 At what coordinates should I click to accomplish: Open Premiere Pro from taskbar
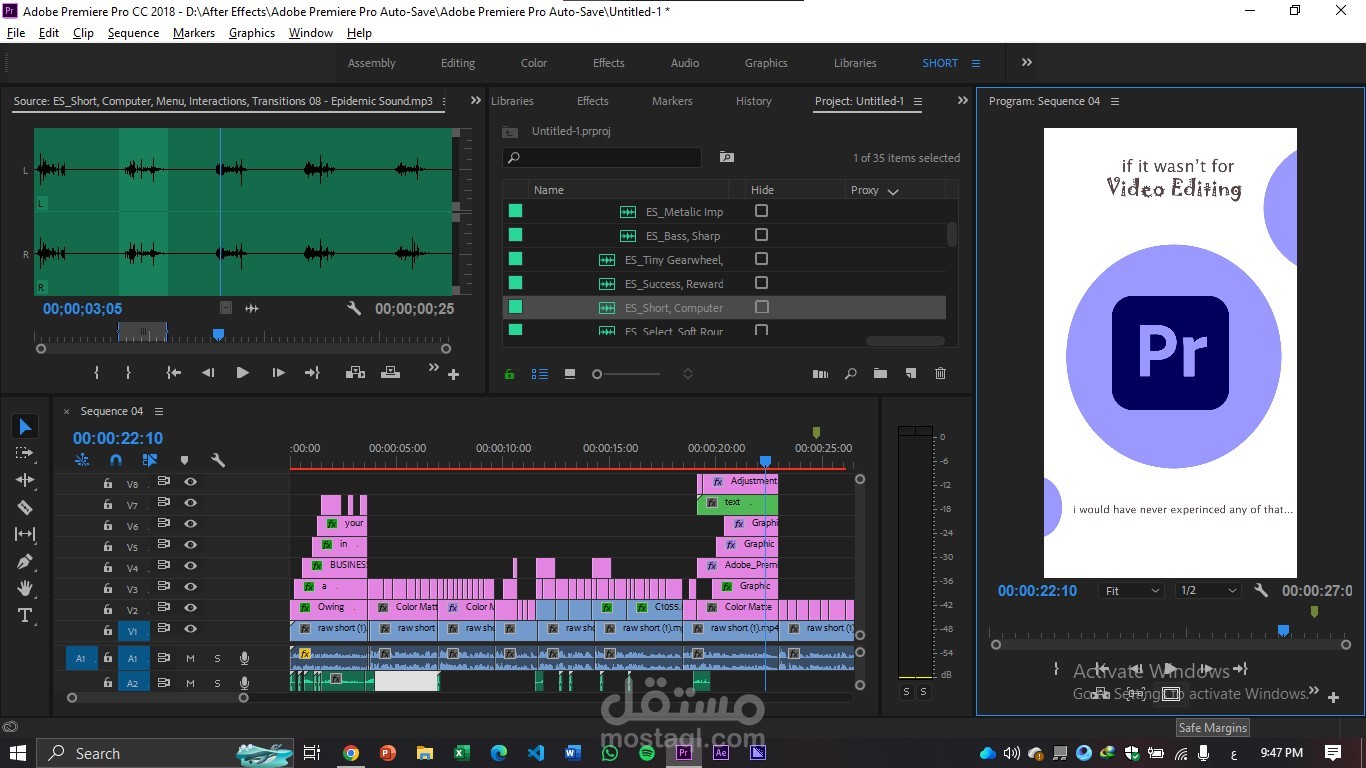pyautogui.click(x=684, y=753)
